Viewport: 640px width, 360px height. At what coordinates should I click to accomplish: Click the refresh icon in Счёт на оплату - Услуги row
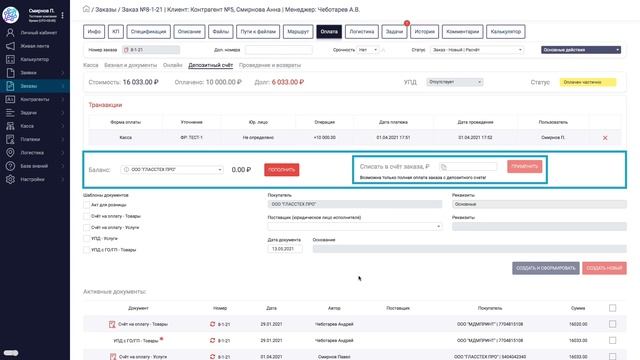[x=212, y=356]
